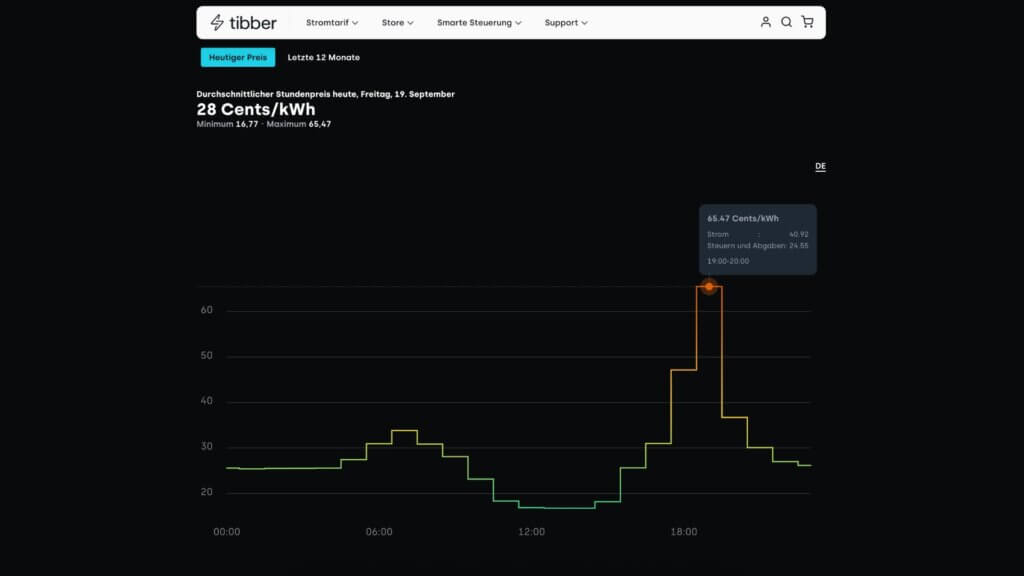This screenshot has width=1024, height=576.
Task: Open the Smarte Steuerung dropdown
Action: (479, 22)
